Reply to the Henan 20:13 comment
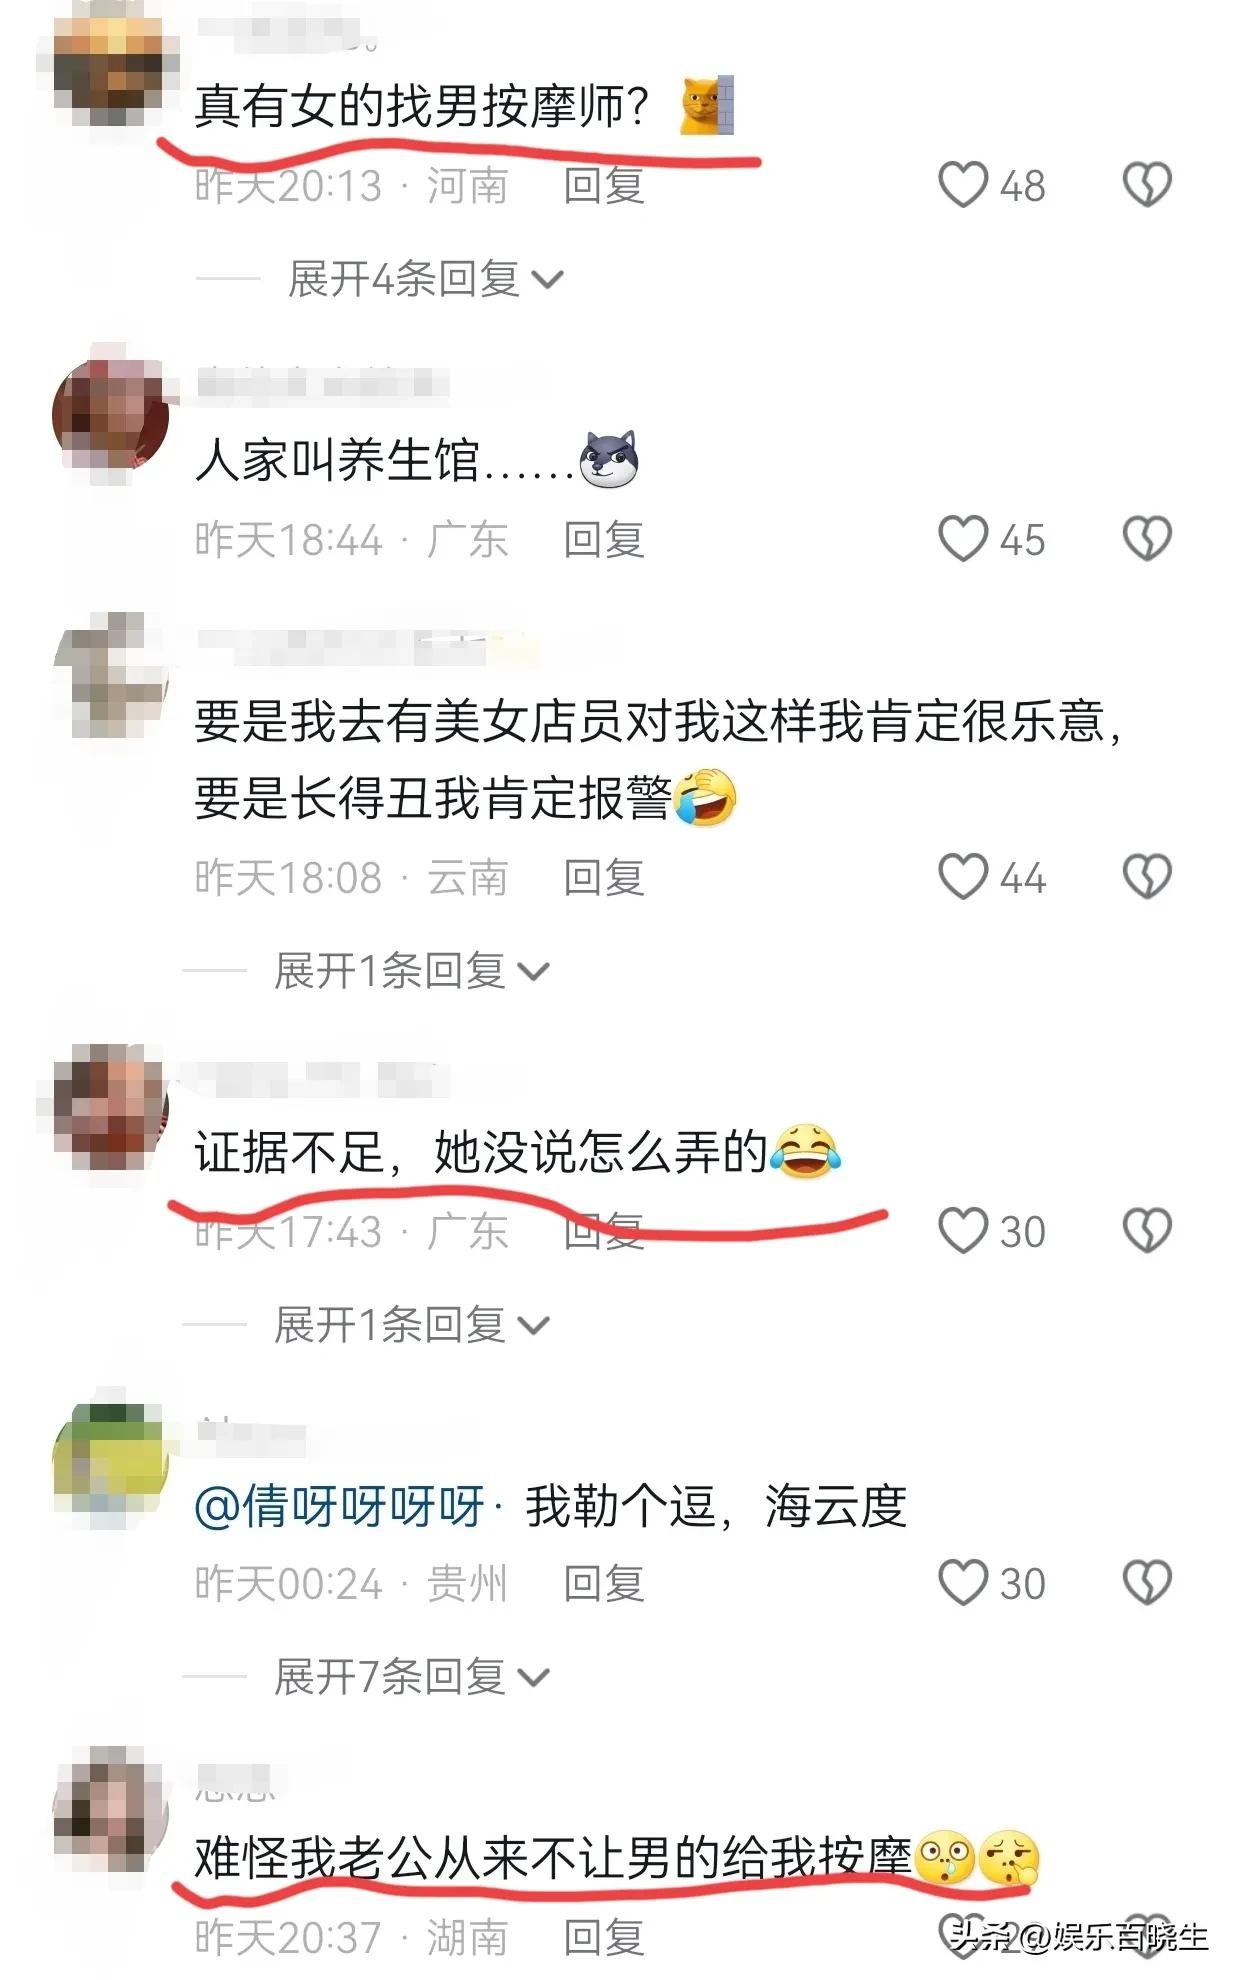The image size is (1236, 1980). point(604,185)
